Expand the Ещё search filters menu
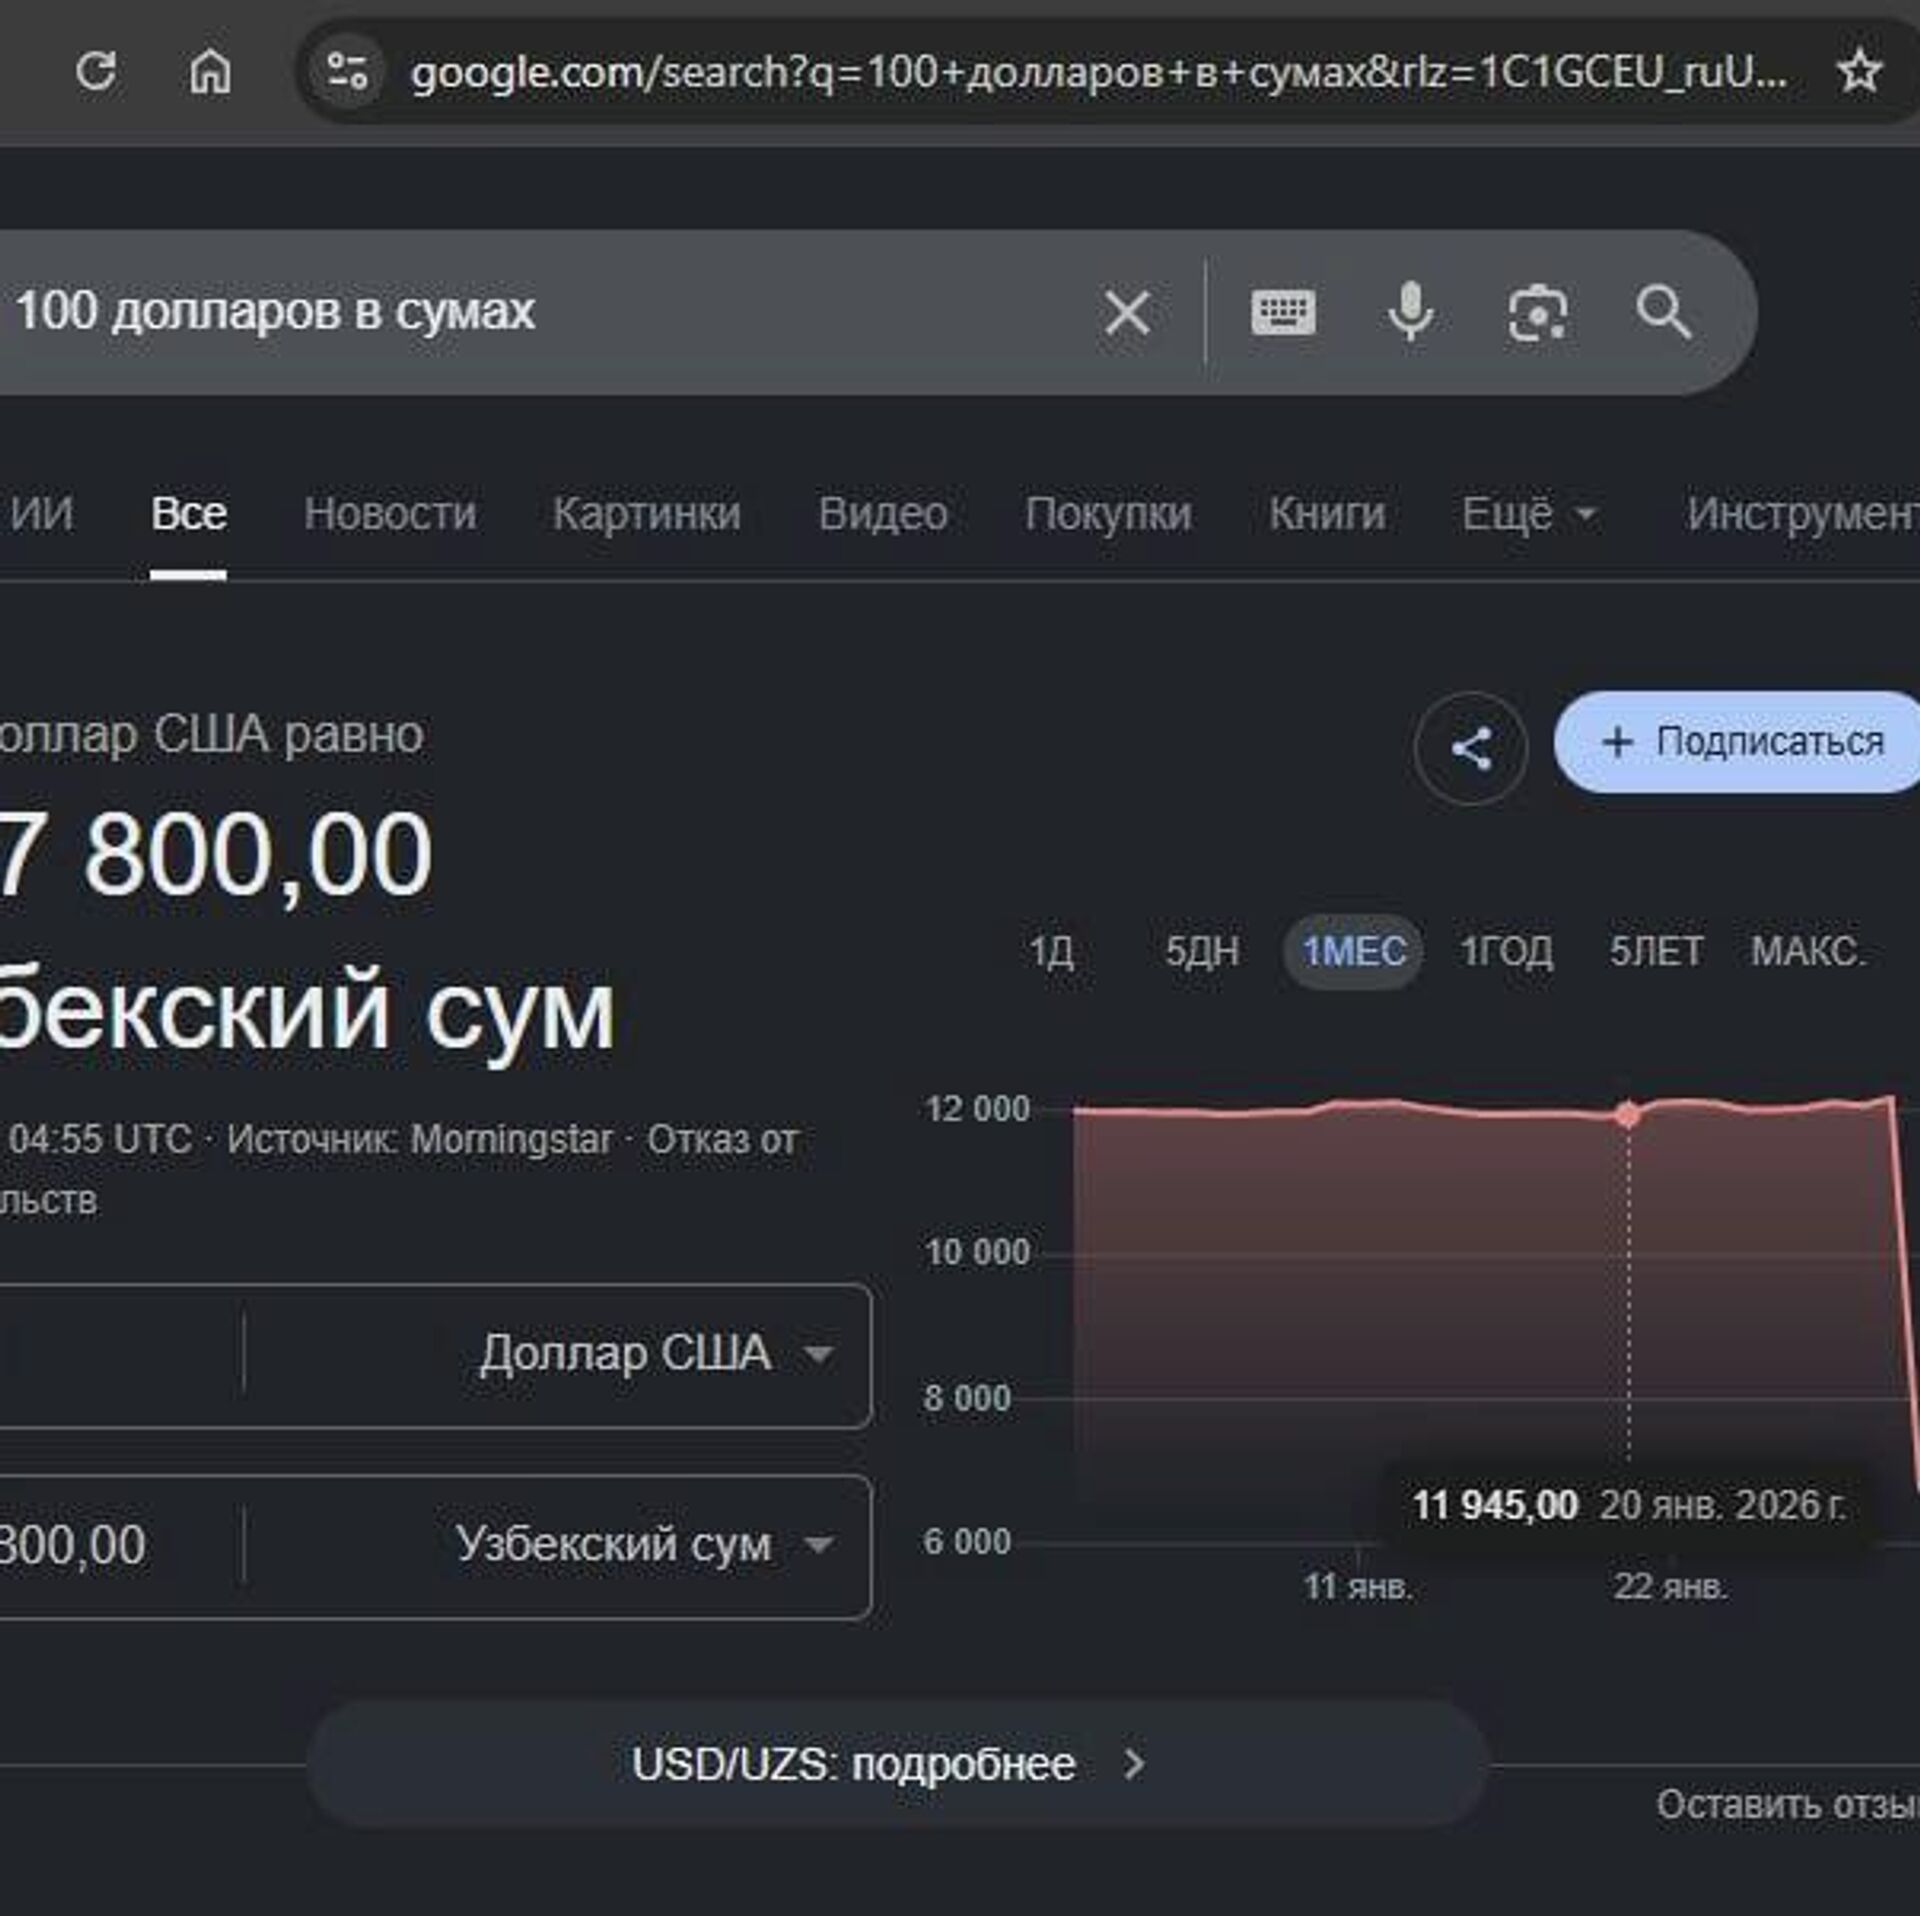This screenshot has height=1916, width=1920. (x=1527, y=514)
